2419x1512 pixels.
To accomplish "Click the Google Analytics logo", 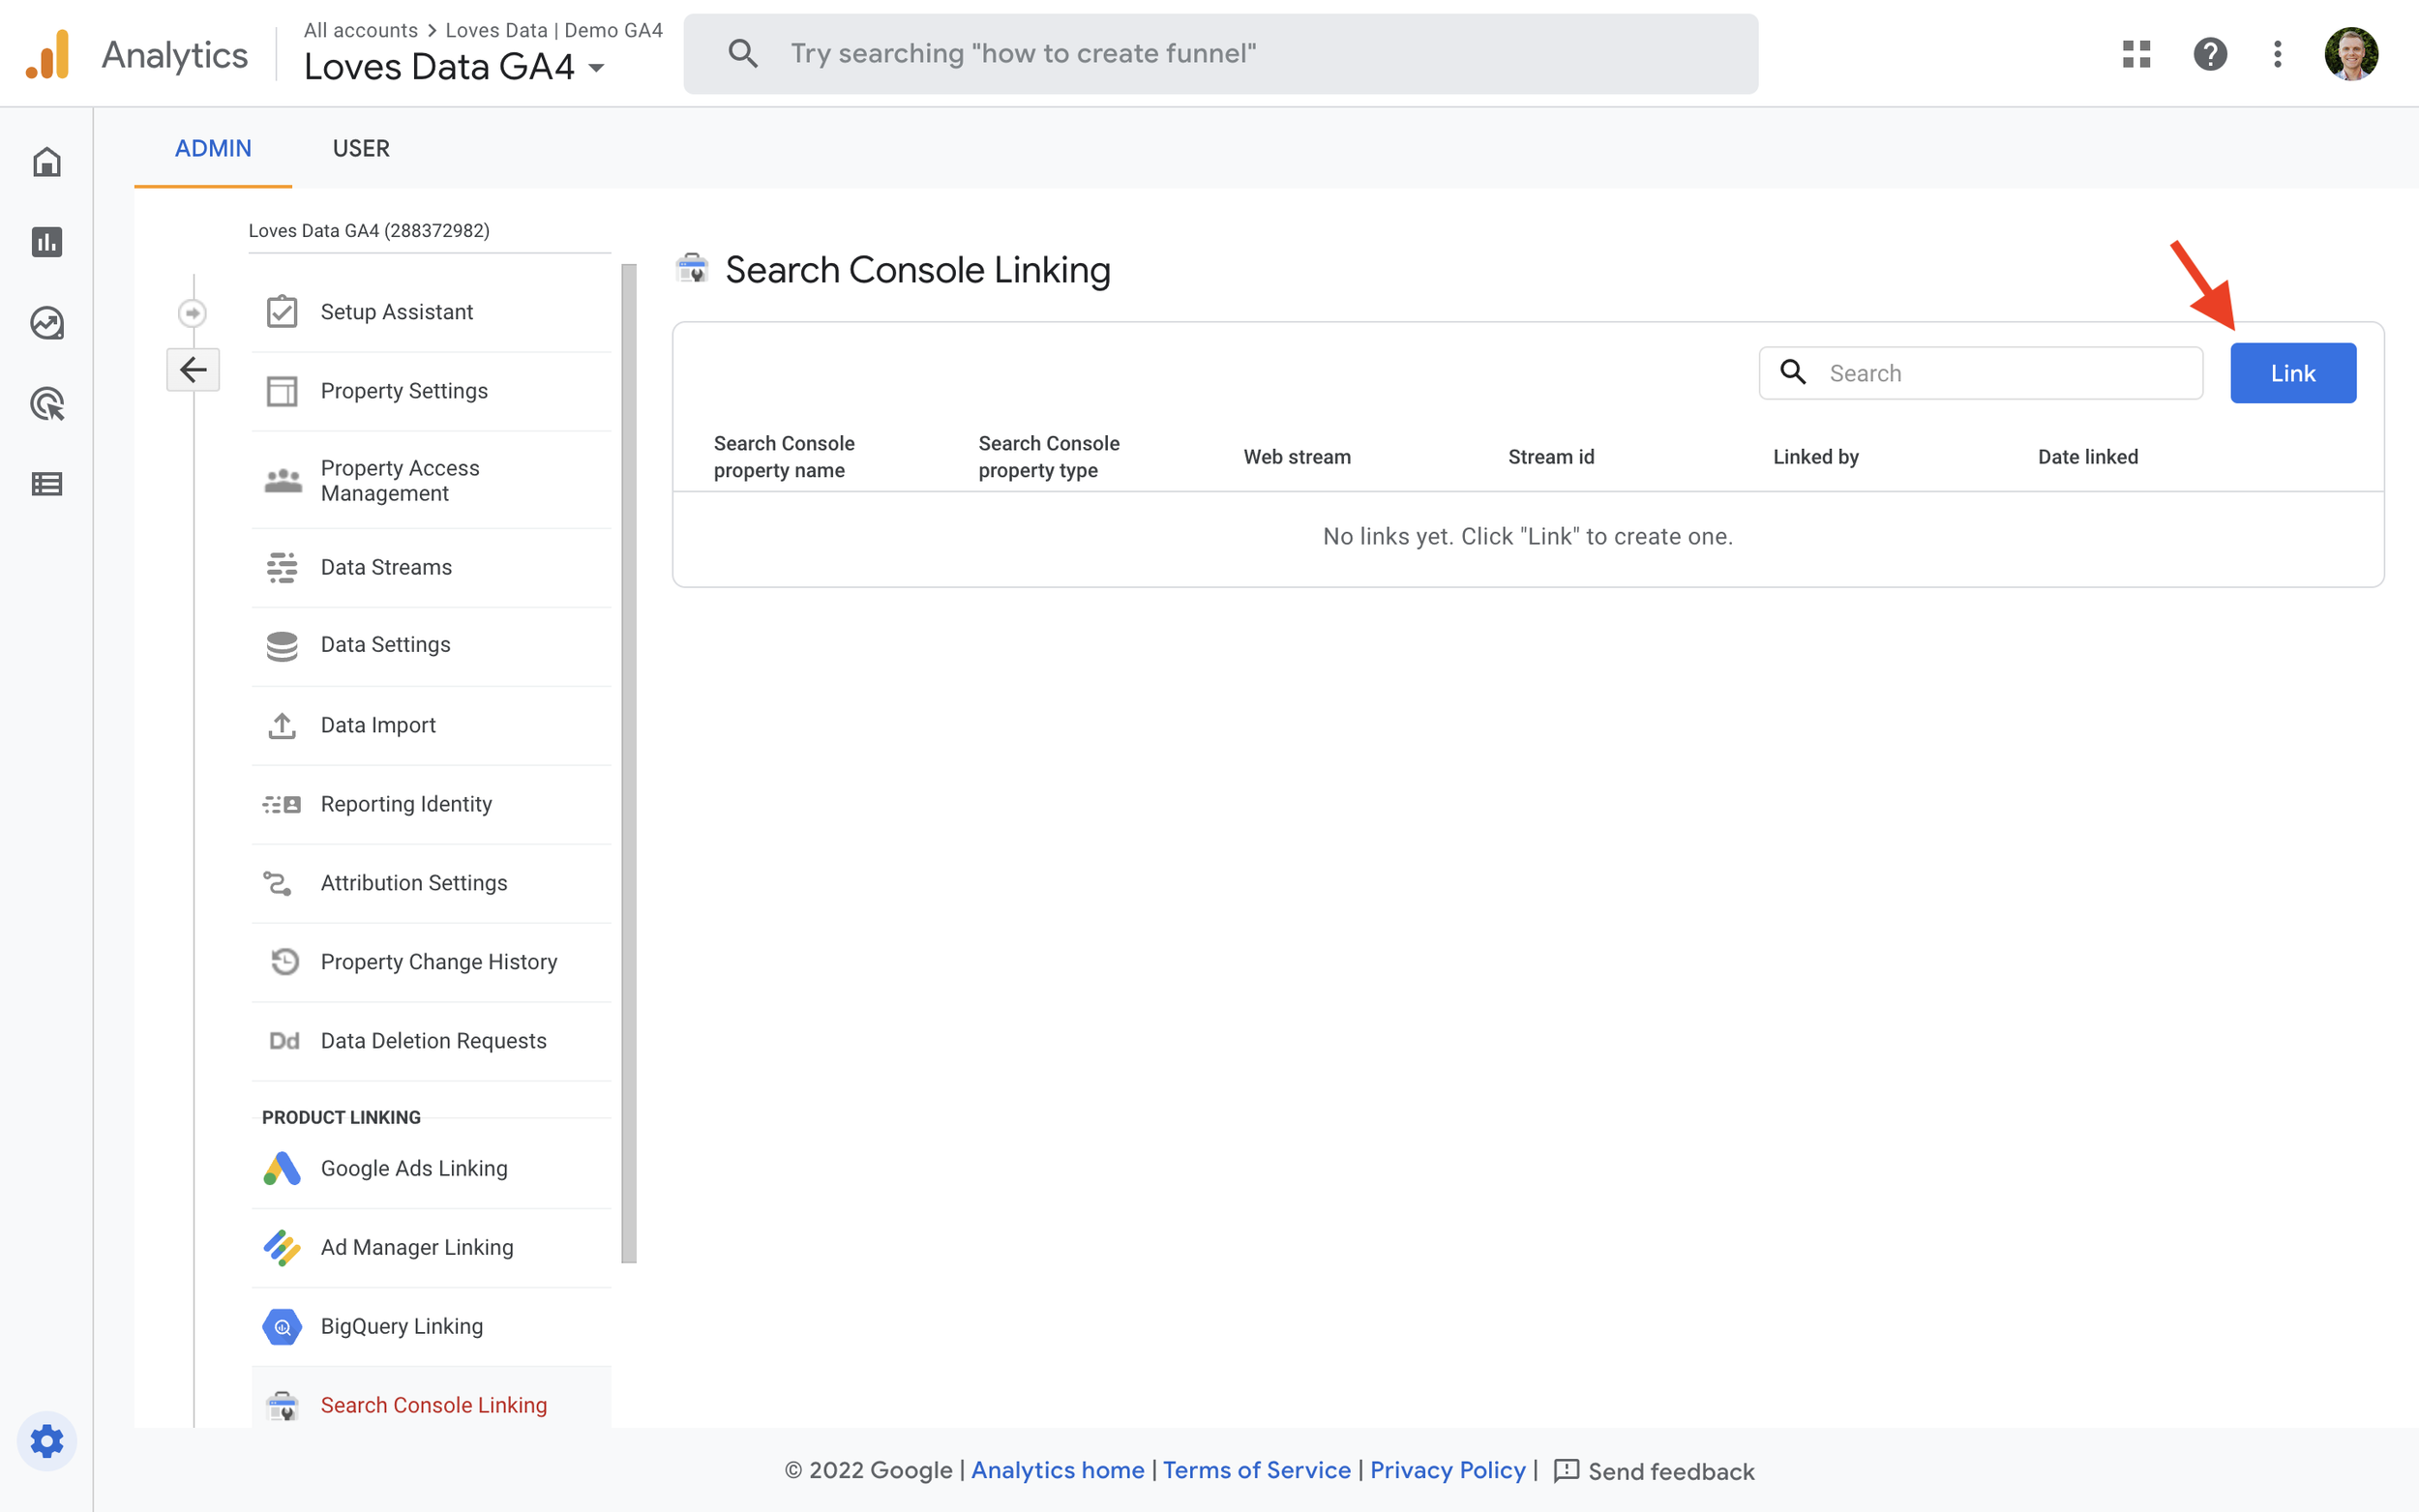I will tap(48, 53).
